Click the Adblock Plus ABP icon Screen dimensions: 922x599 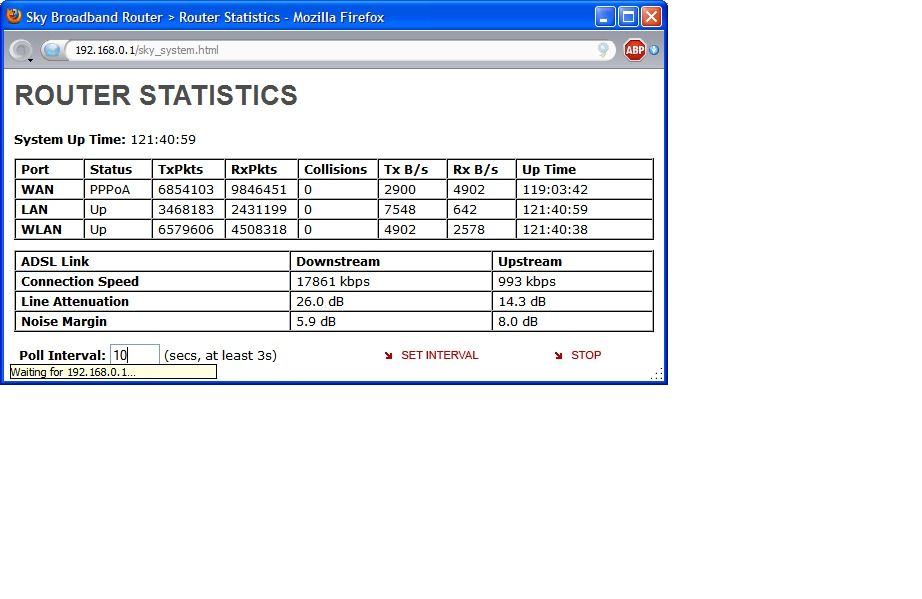point(634,50)
